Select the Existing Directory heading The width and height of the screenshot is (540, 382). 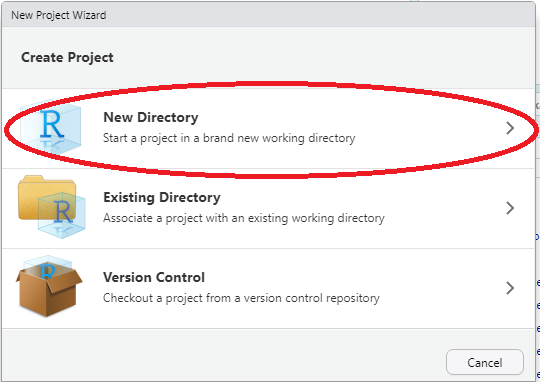(162, 197)
